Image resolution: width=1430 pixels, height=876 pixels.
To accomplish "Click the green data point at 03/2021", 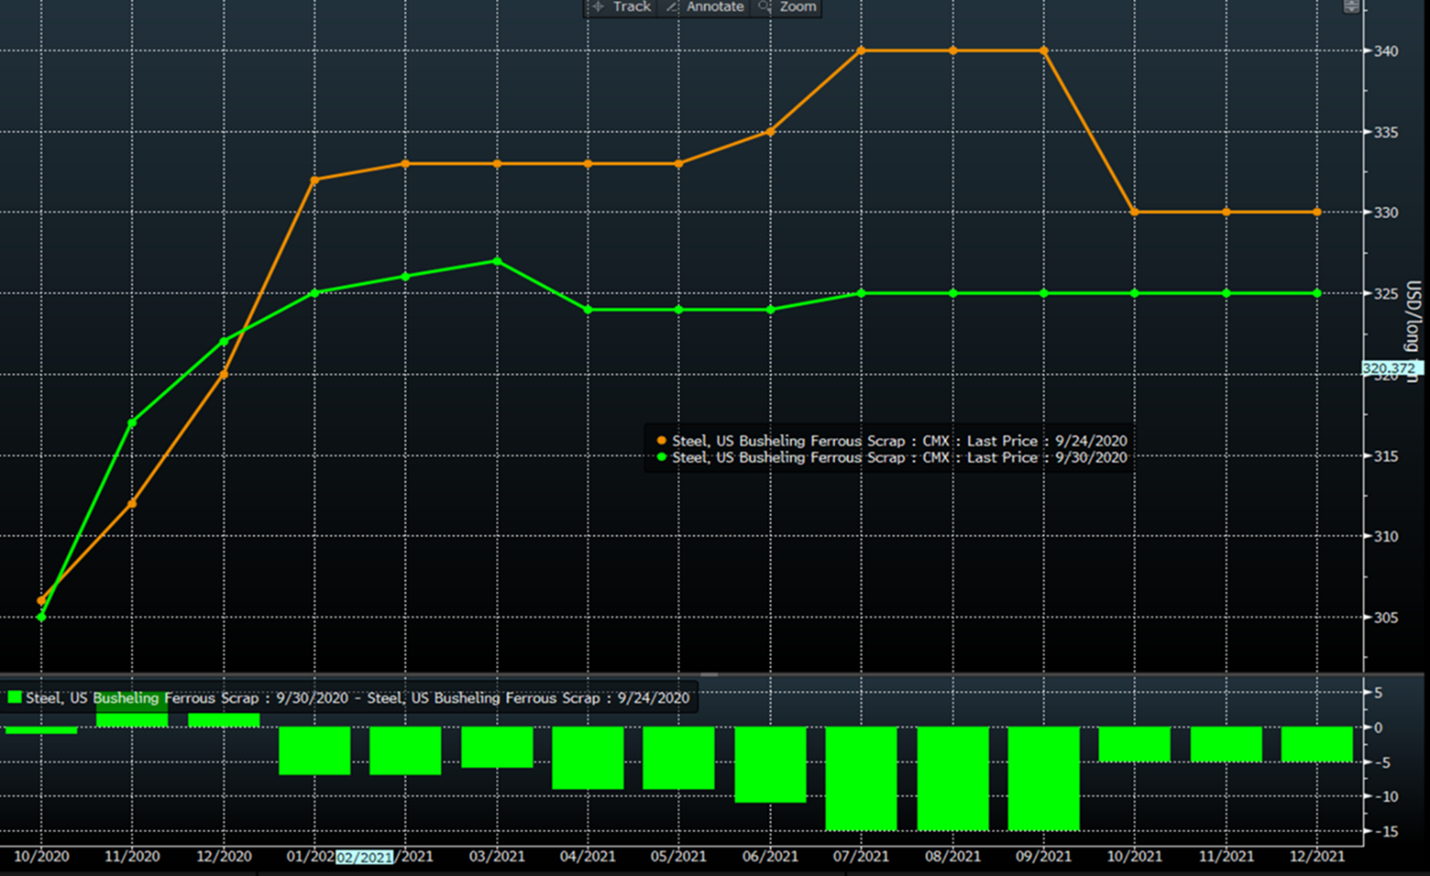I will pos(497,261).
